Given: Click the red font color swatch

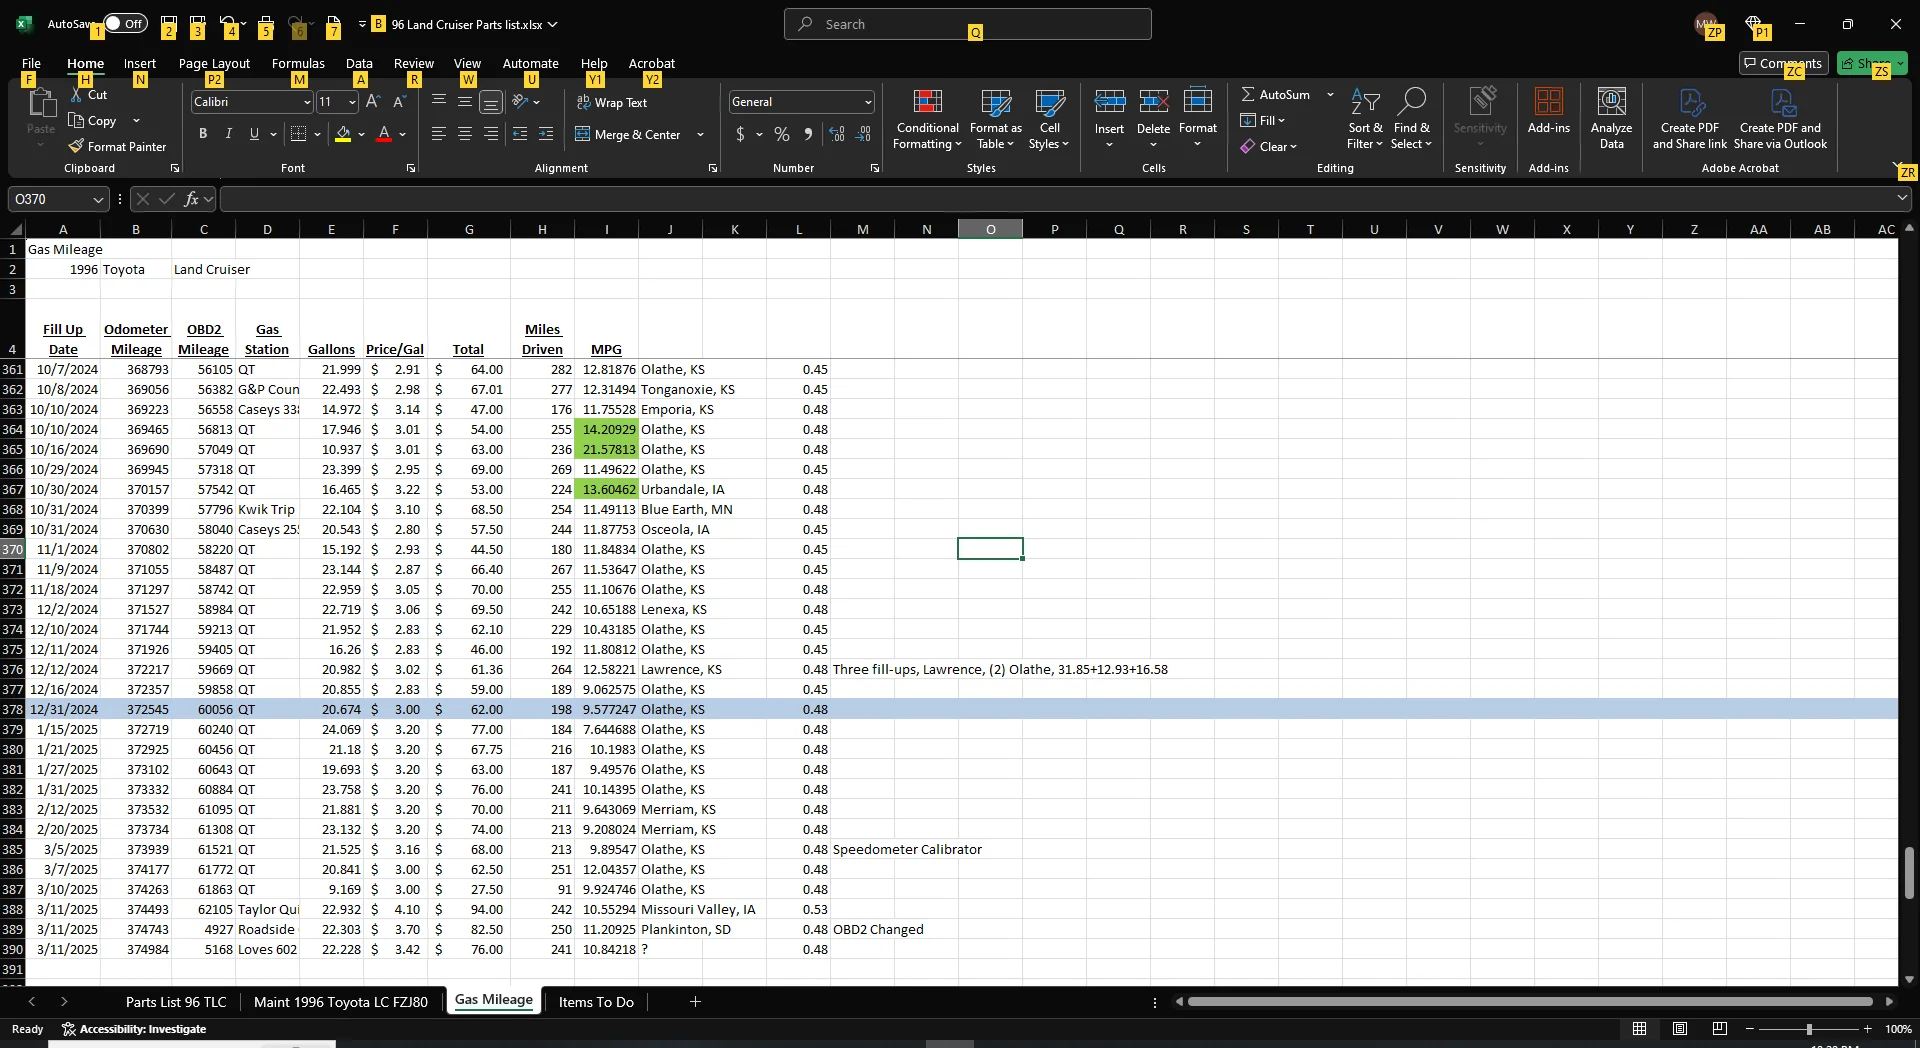Looking at the screenshot, I should pos(384,134).
